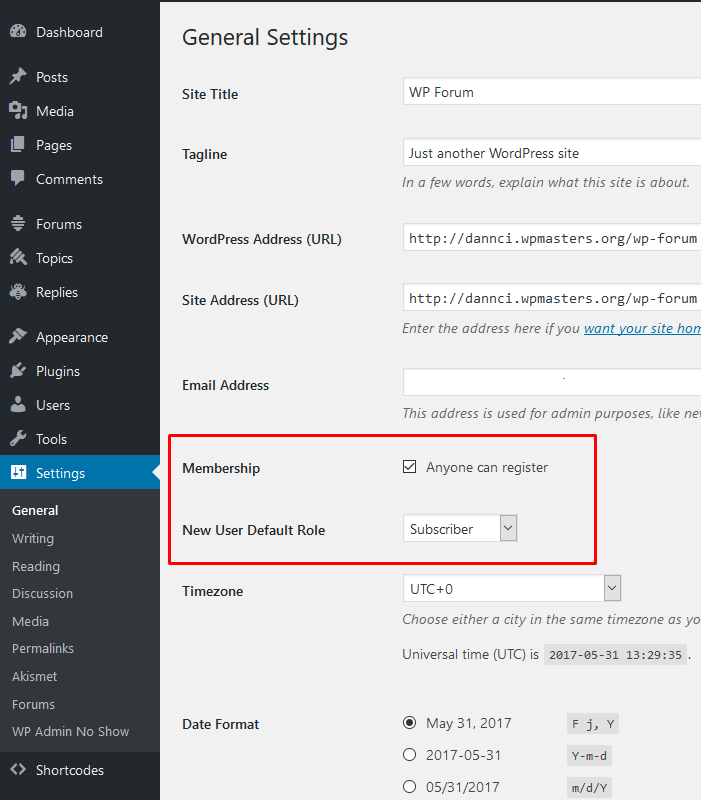Open Appearance via its paintbrush icon

(18, 337)
